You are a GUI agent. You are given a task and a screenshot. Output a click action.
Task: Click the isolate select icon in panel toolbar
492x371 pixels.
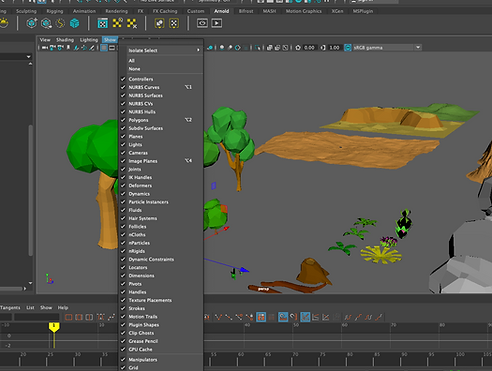pos(258,48)
